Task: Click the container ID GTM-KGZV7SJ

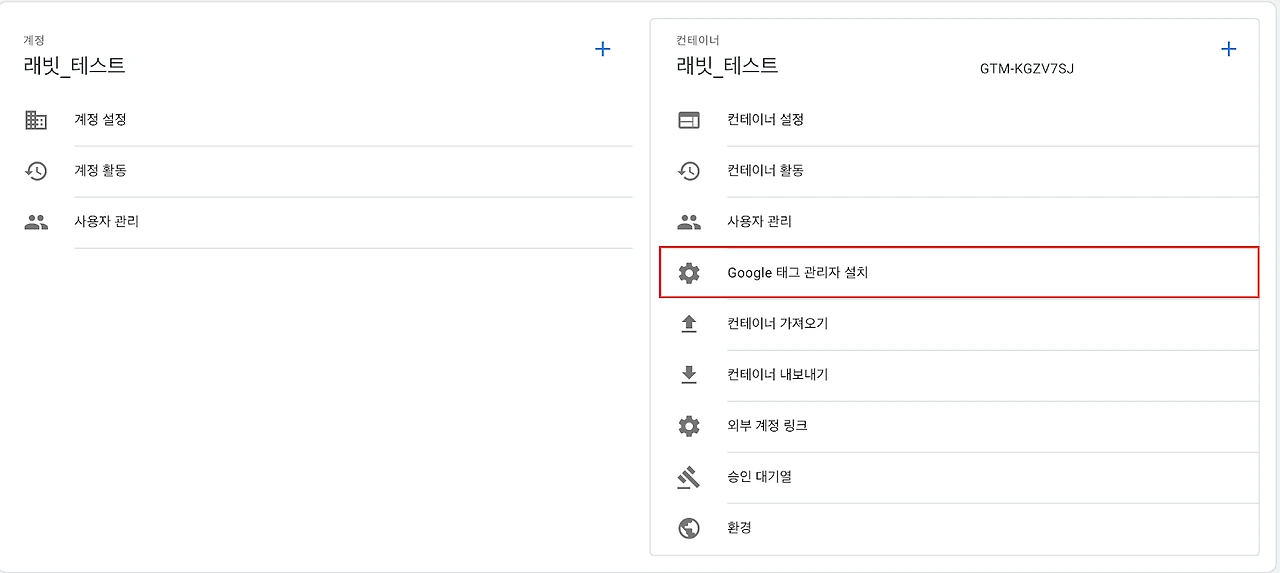Action: point(1026,69)
